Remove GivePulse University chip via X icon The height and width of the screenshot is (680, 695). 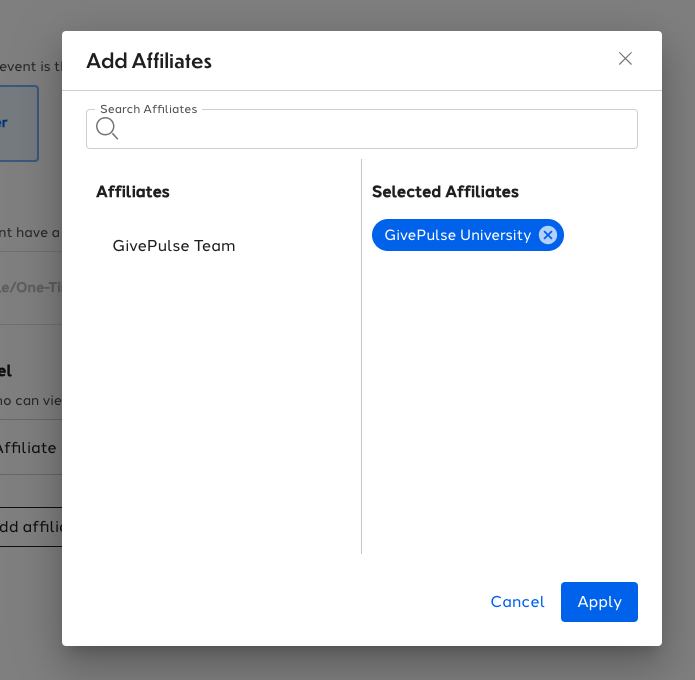548,235
